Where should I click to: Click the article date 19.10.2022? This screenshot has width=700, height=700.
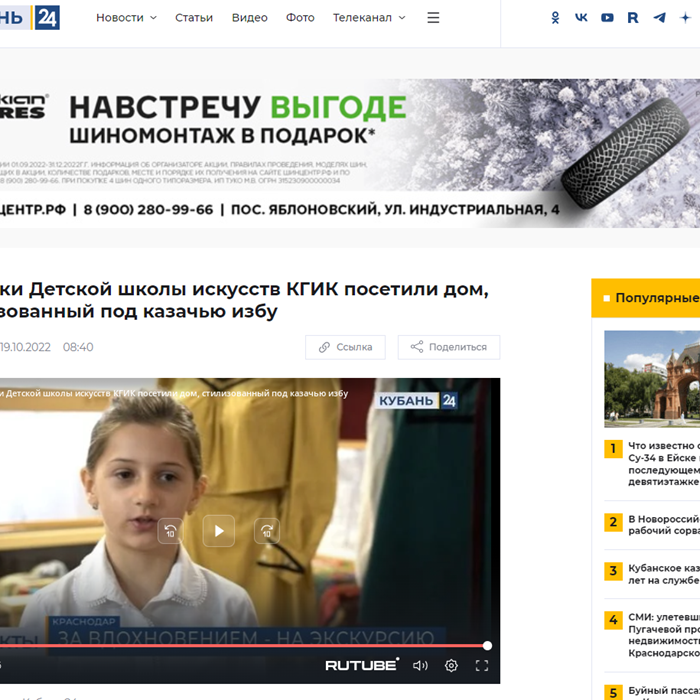point(25,347)
